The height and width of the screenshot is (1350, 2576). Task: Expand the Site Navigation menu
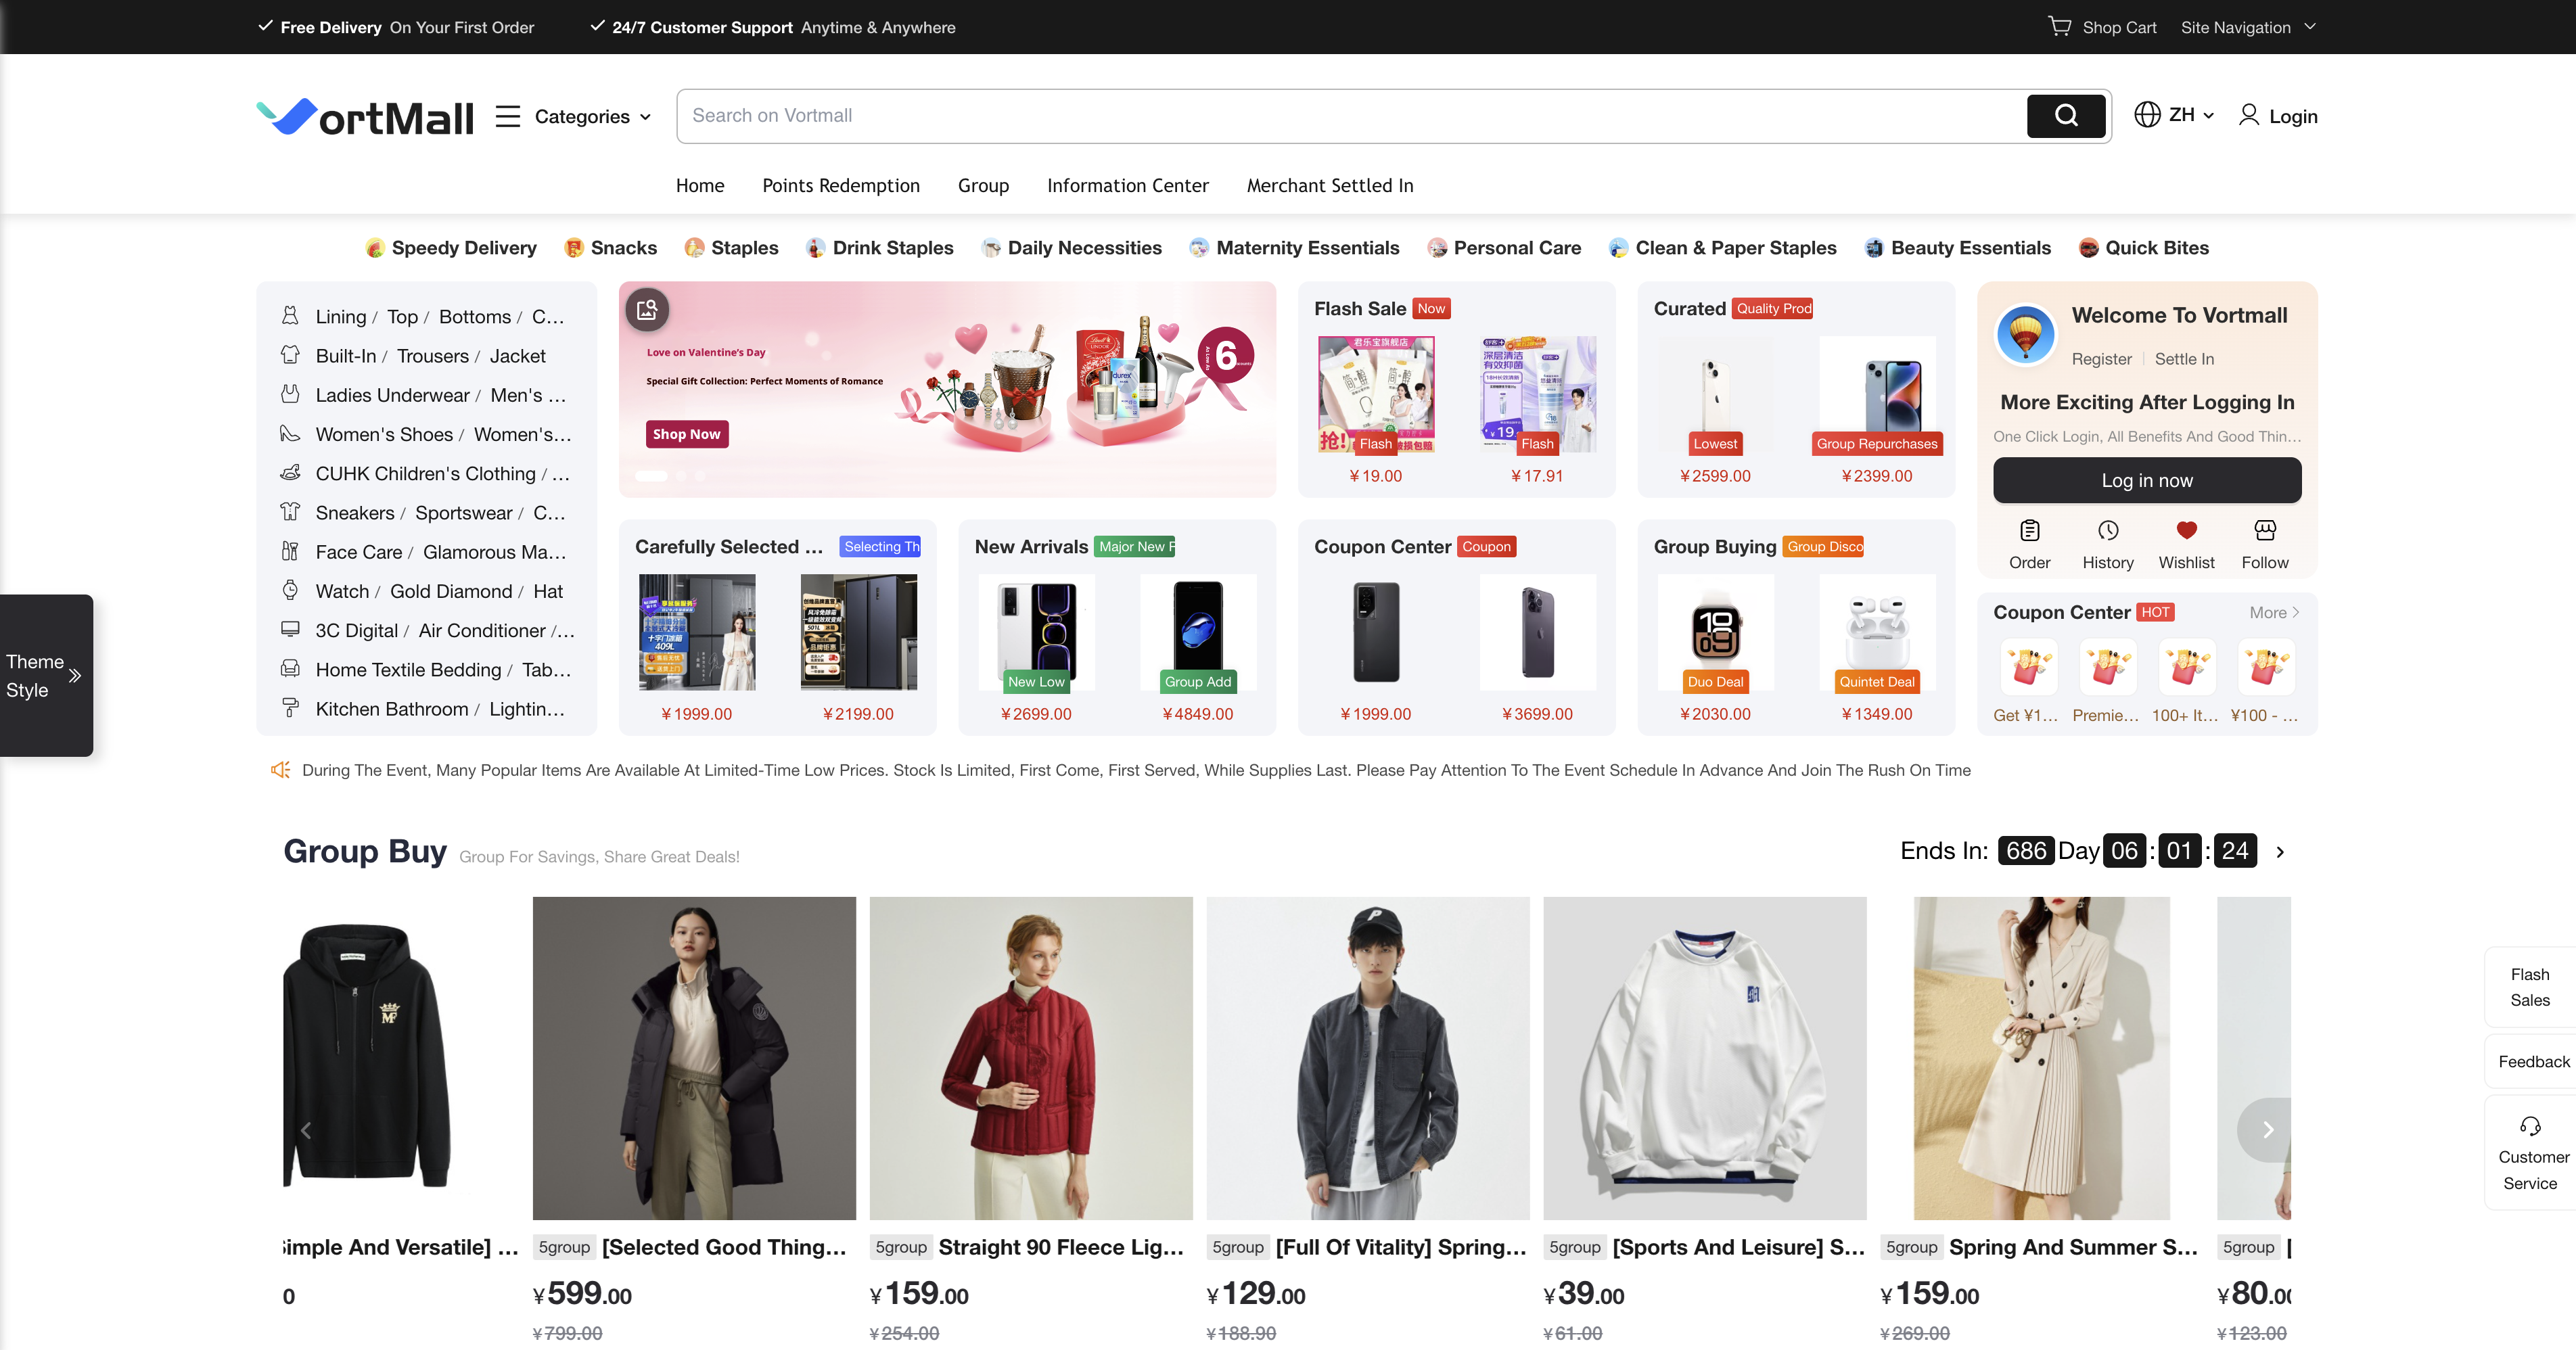[2246, 27]
